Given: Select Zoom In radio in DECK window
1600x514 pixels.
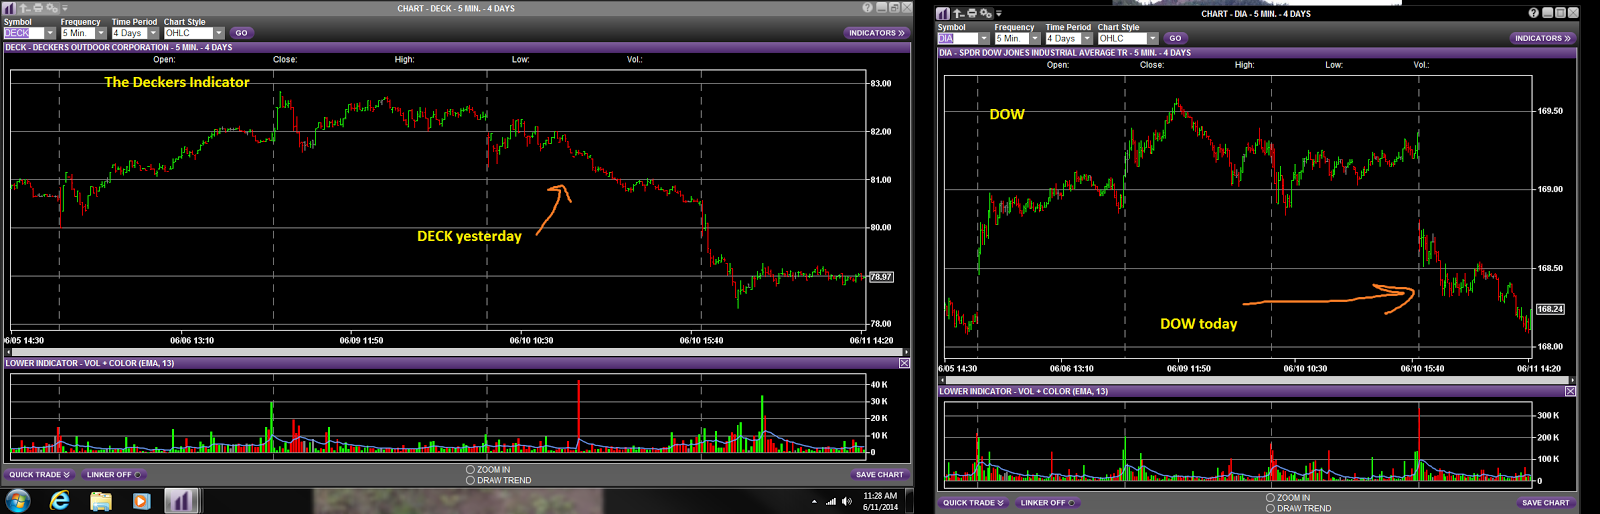Looking at the screenshot, I should 470,470.
